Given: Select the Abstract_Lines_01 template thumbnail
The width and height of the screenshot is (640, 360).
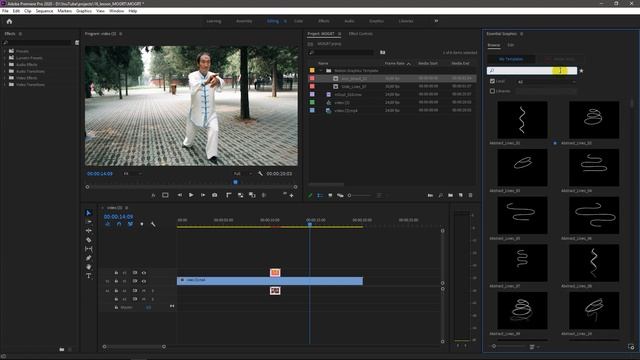Looking at the screenshot, I should 522,120.
